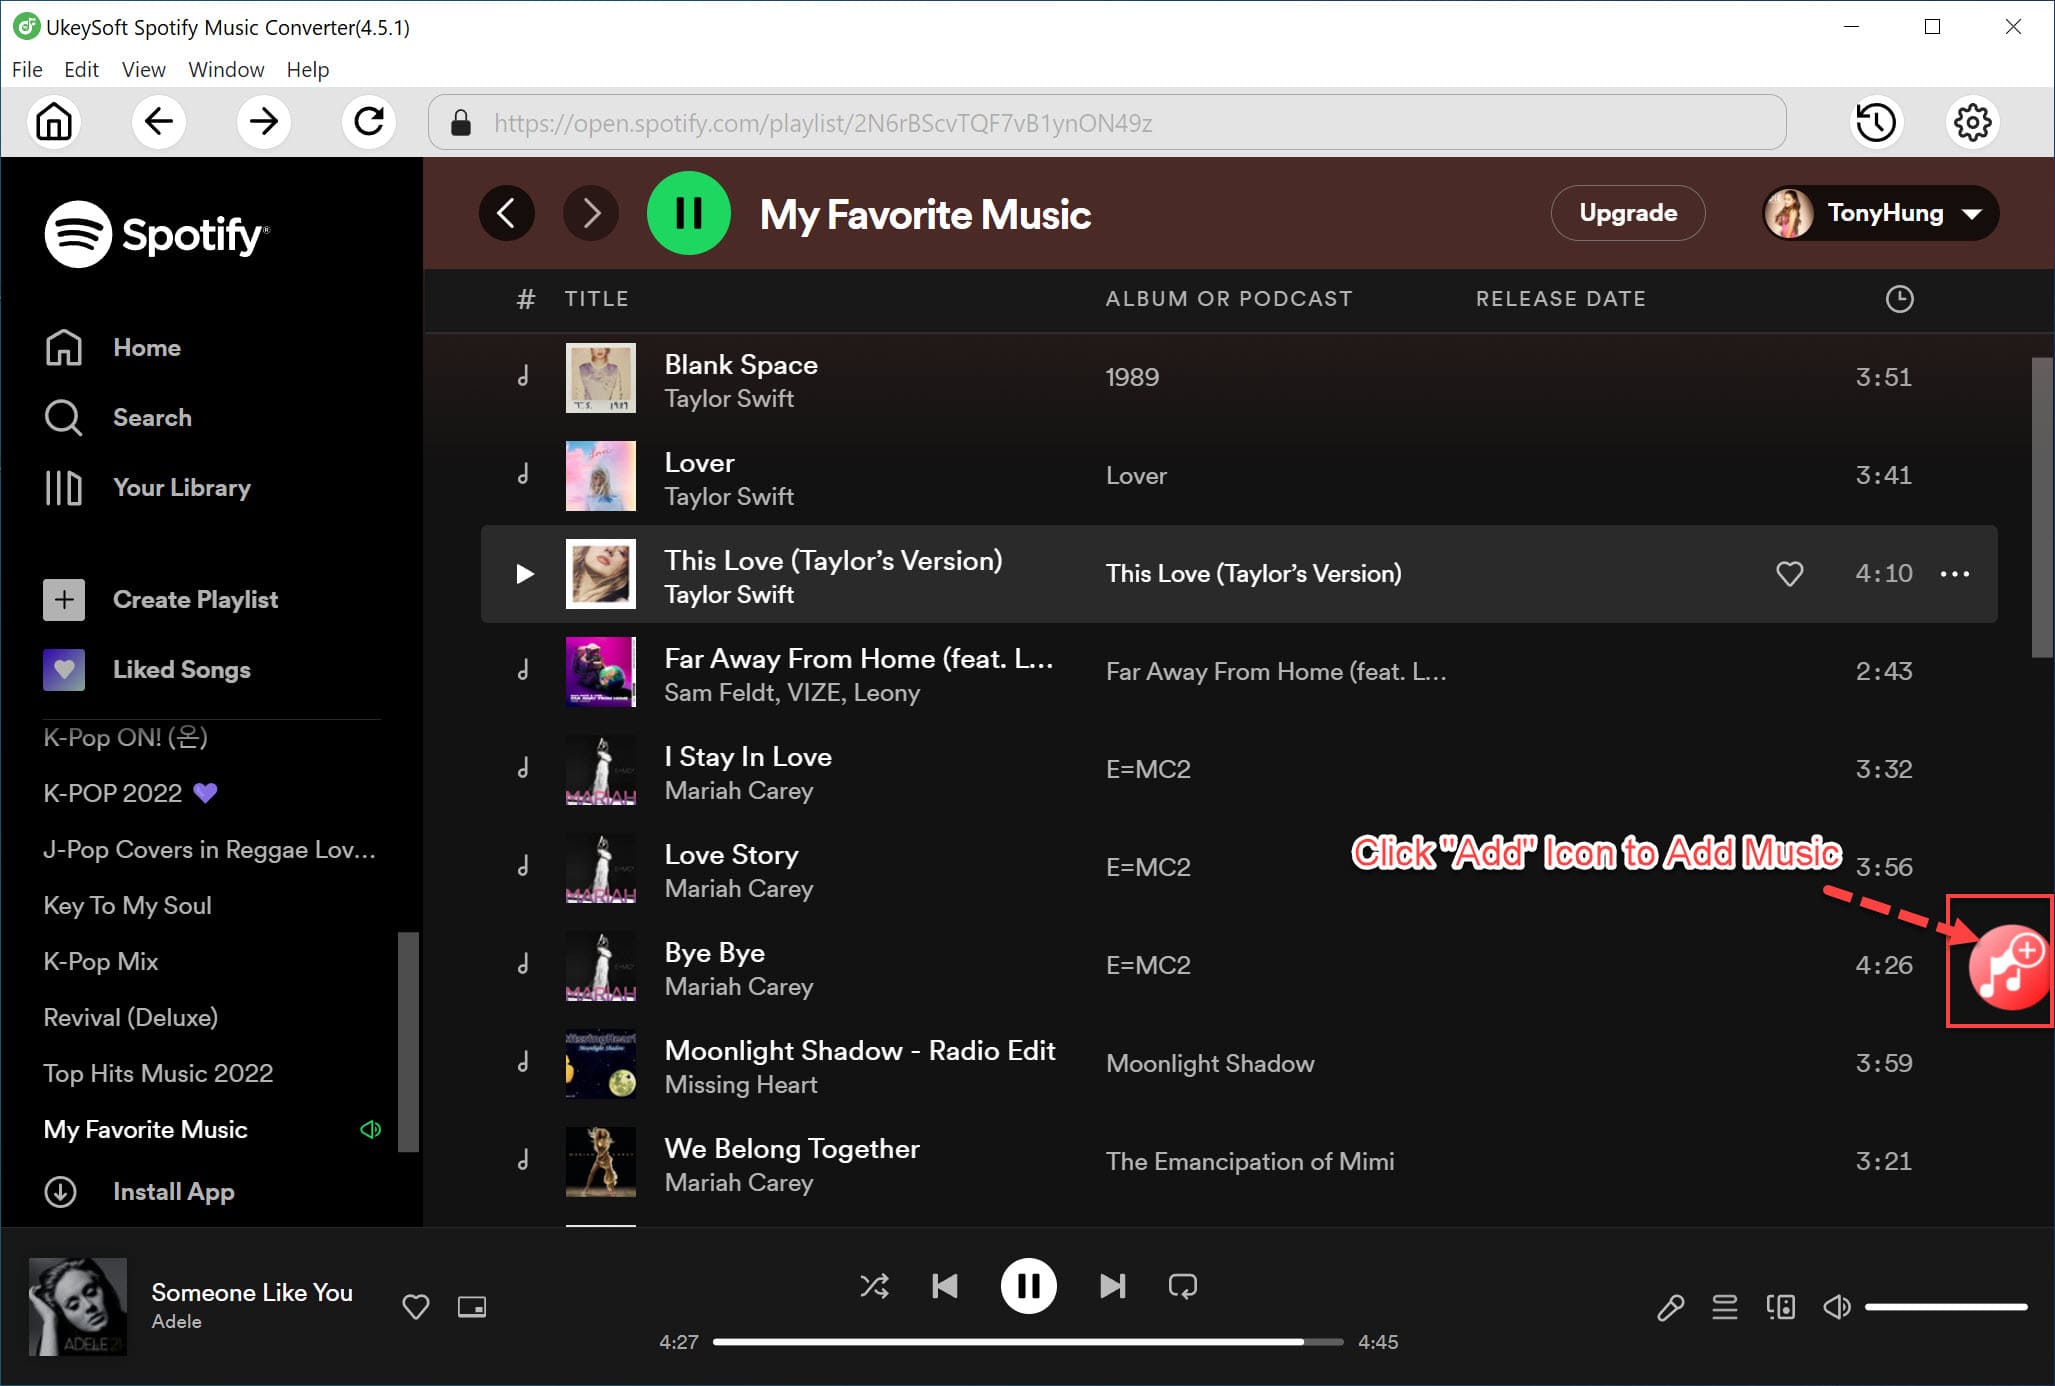
Task: Expand three-dot menu for This Love
Action: point(1958,574)
